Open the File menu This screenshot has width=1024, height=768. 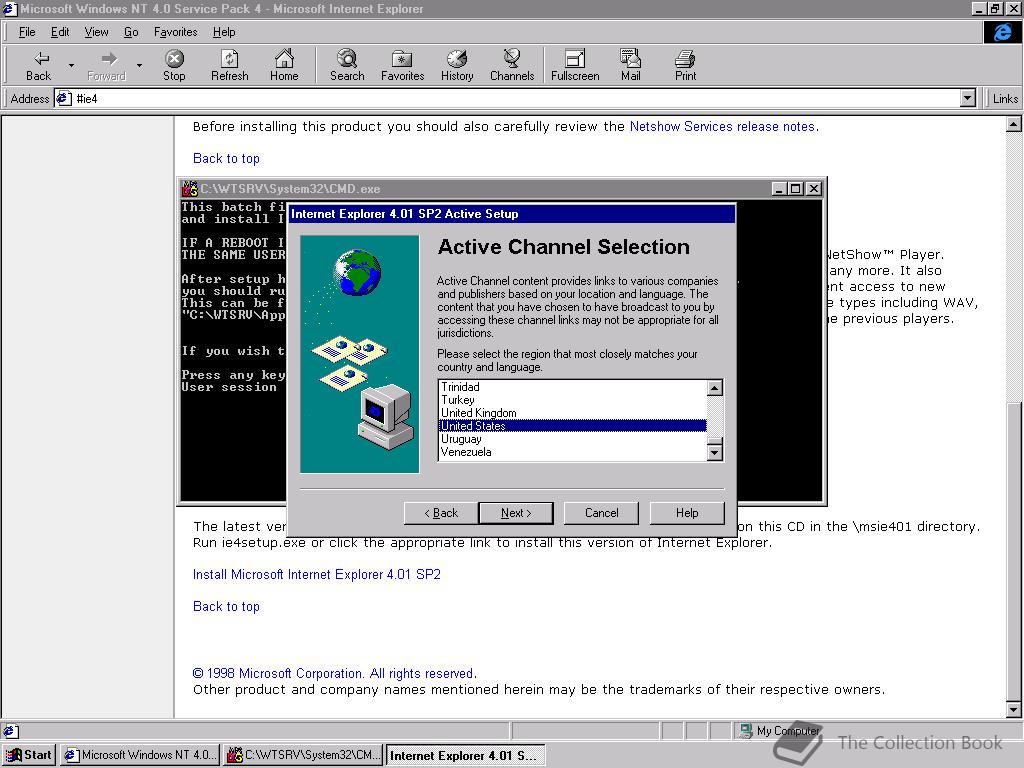pos(27,32)
